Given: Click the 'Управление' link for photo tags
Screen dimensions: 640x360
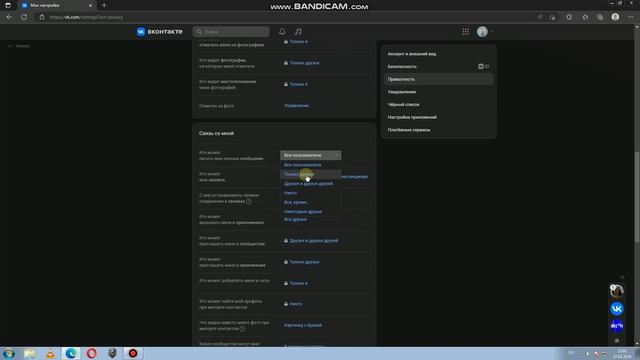Looking at the screenshot, I should tap(296, 106).
